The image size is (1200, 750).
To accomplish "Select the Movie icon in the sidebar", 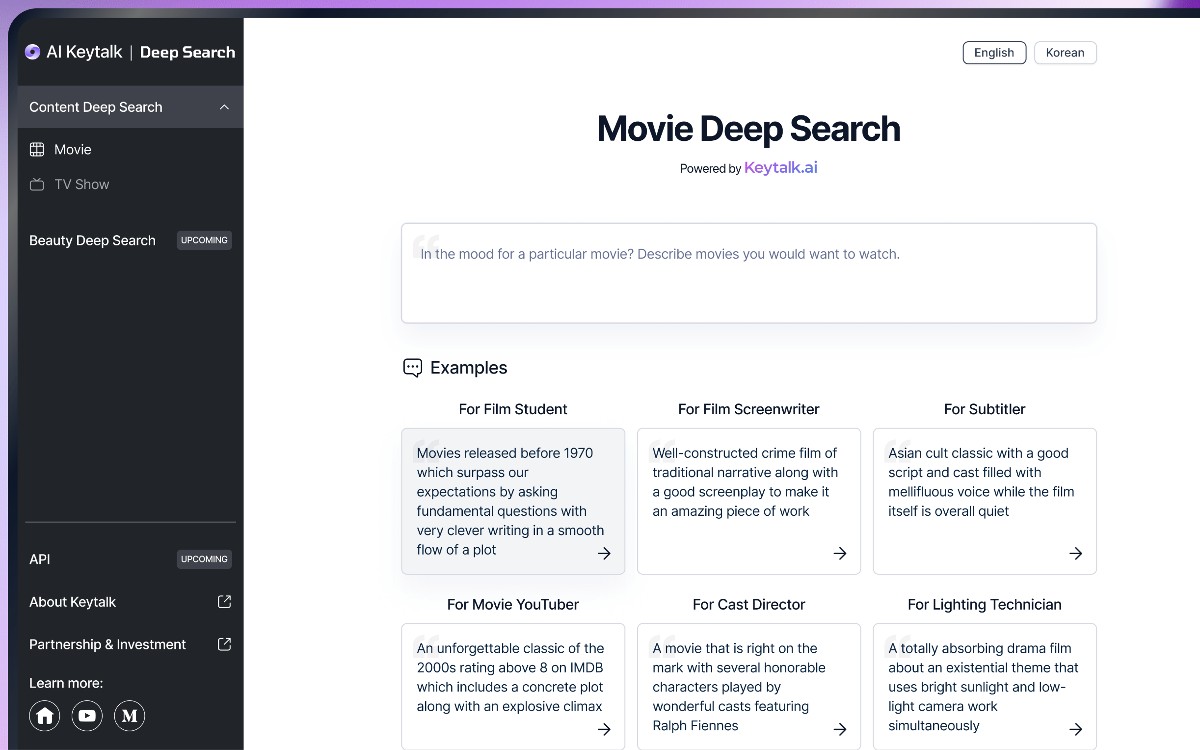I will click(38, 149).
